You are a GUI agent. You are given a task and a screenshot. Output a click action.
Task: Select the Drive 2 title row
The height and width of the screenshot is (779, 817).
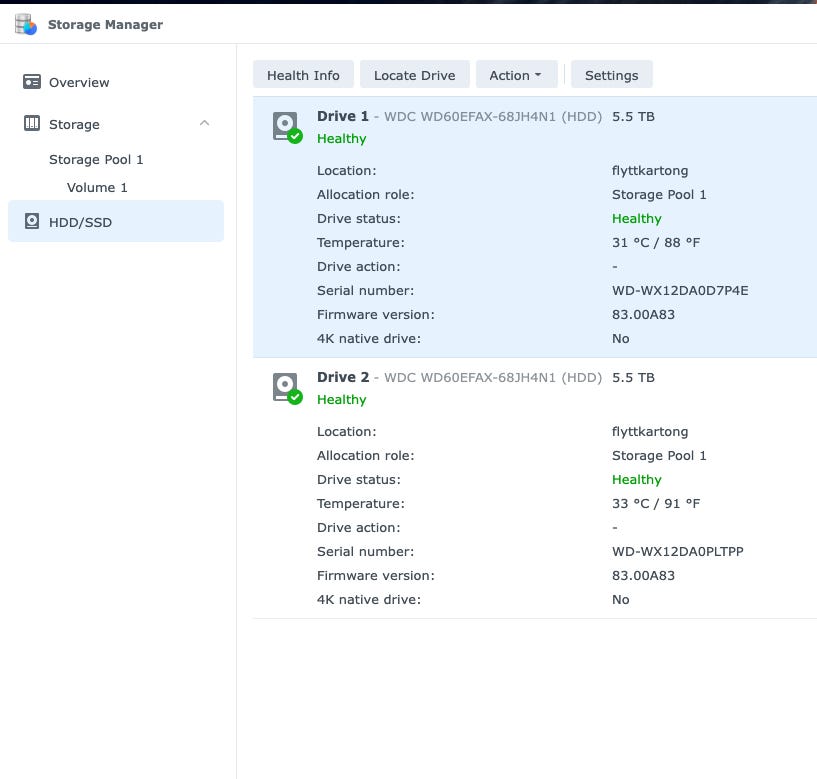pos(458,377)
